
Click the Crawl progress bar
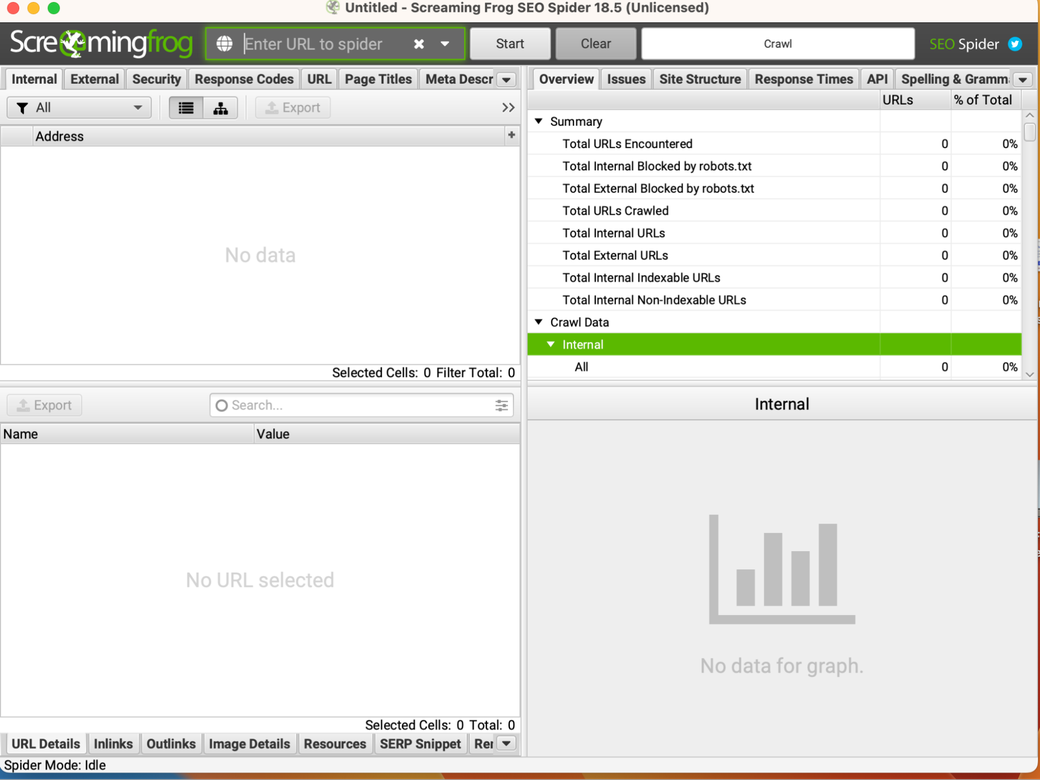778,44
